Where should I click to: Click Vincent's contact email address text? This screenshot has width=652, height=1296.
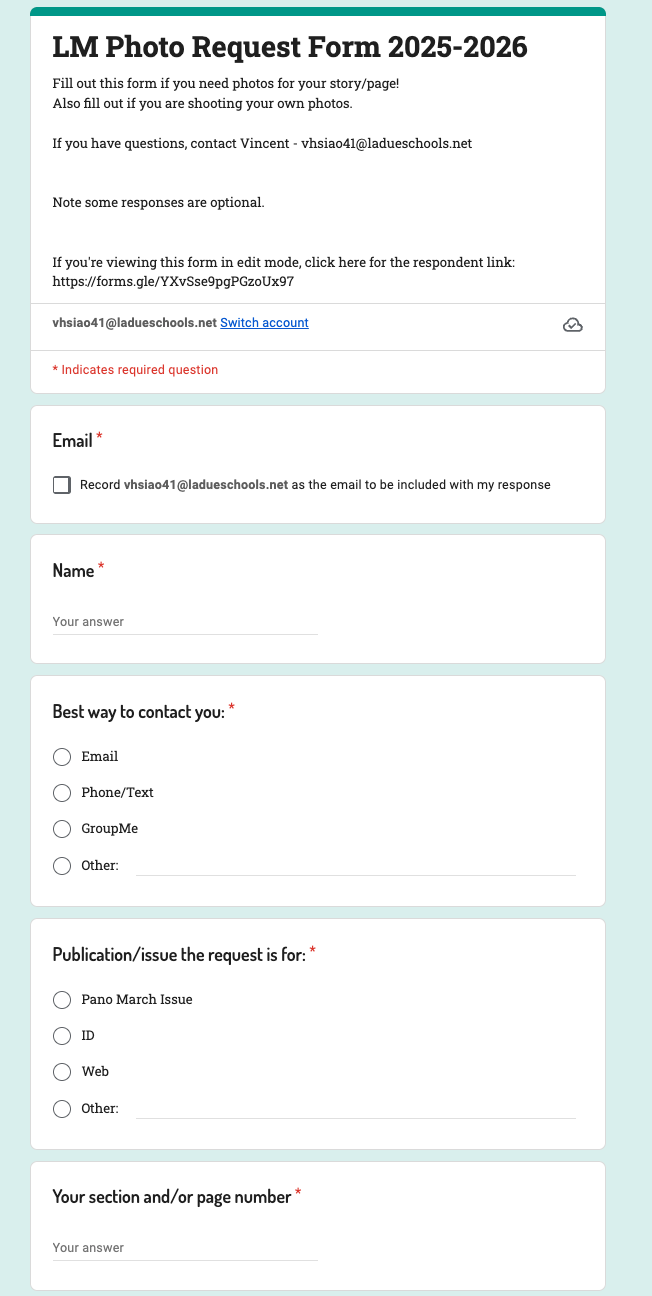(x=387, y=144)
